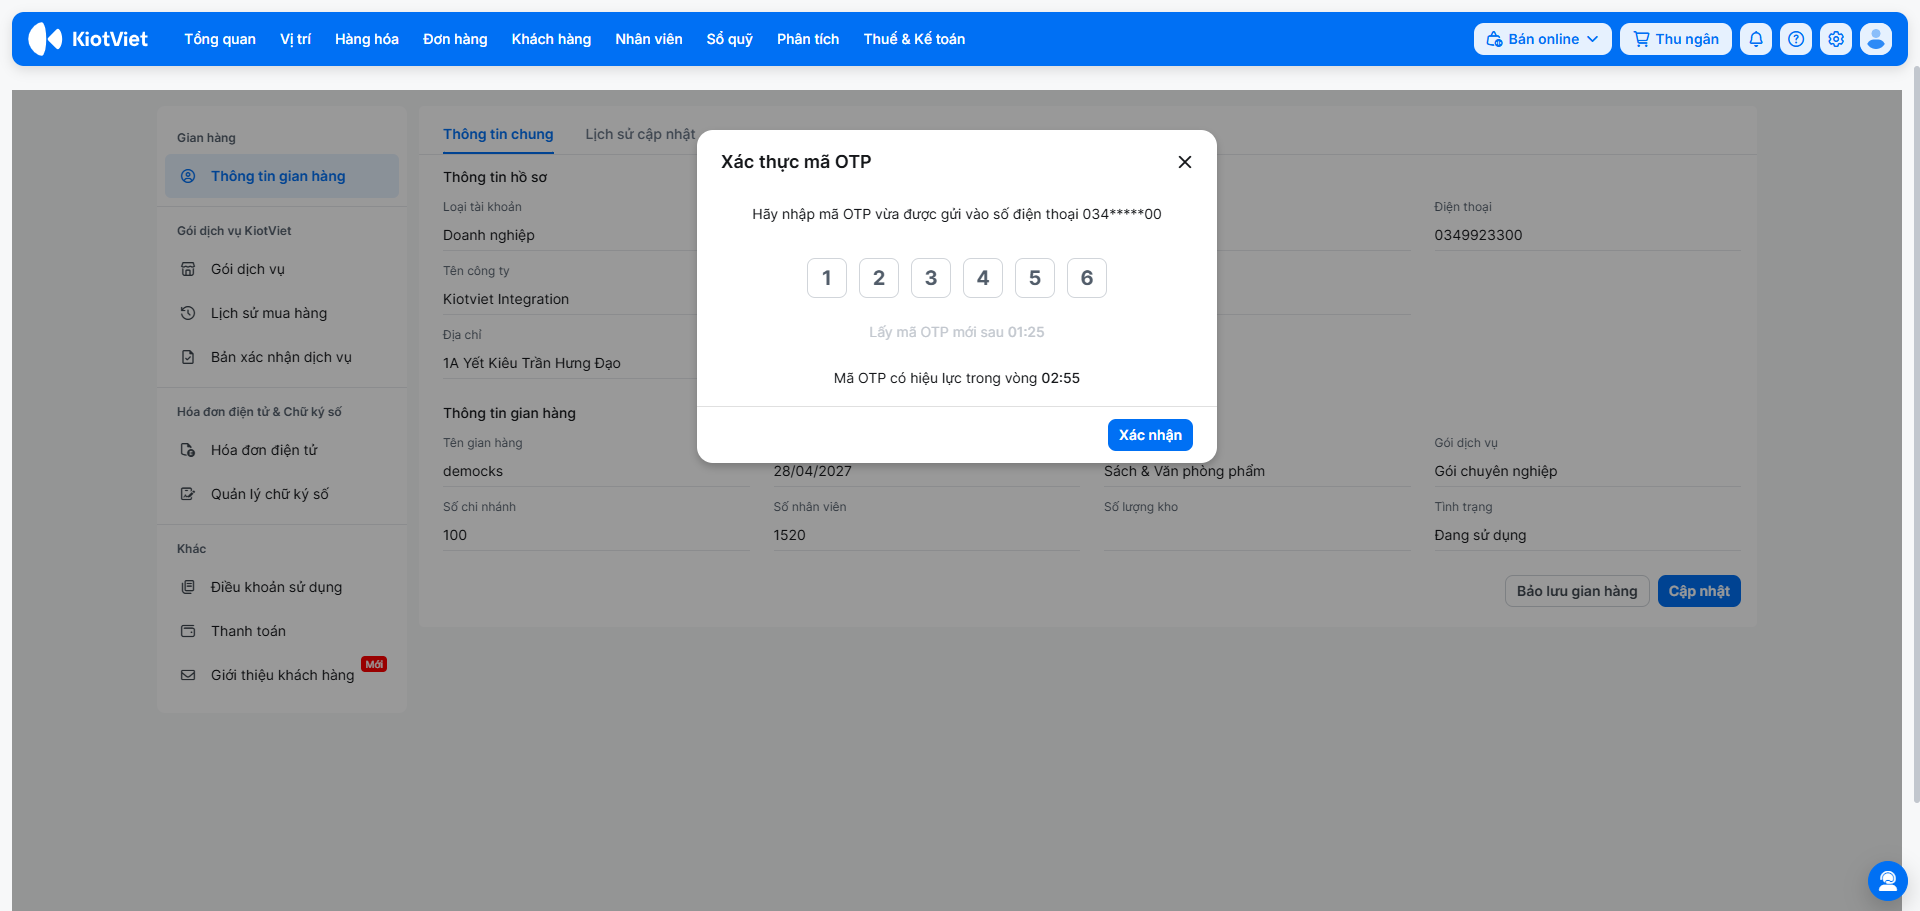Click the KiotViet logo
1920x911 pixels.
[x=88, y=39]
